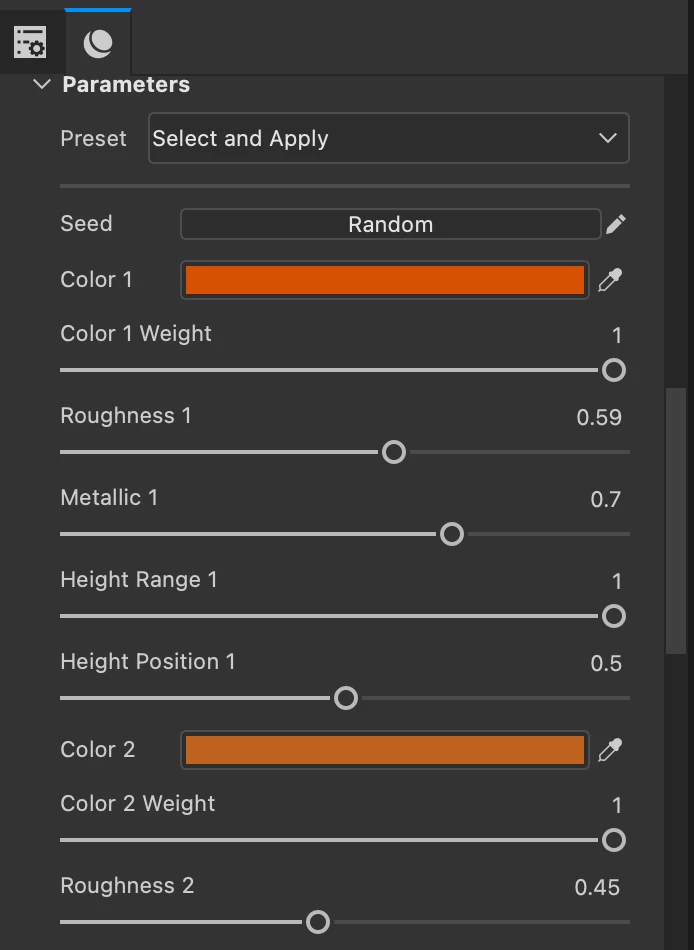Click the Random seed button
The width and height of the screenshot is (694, 950).
[390, 224]
